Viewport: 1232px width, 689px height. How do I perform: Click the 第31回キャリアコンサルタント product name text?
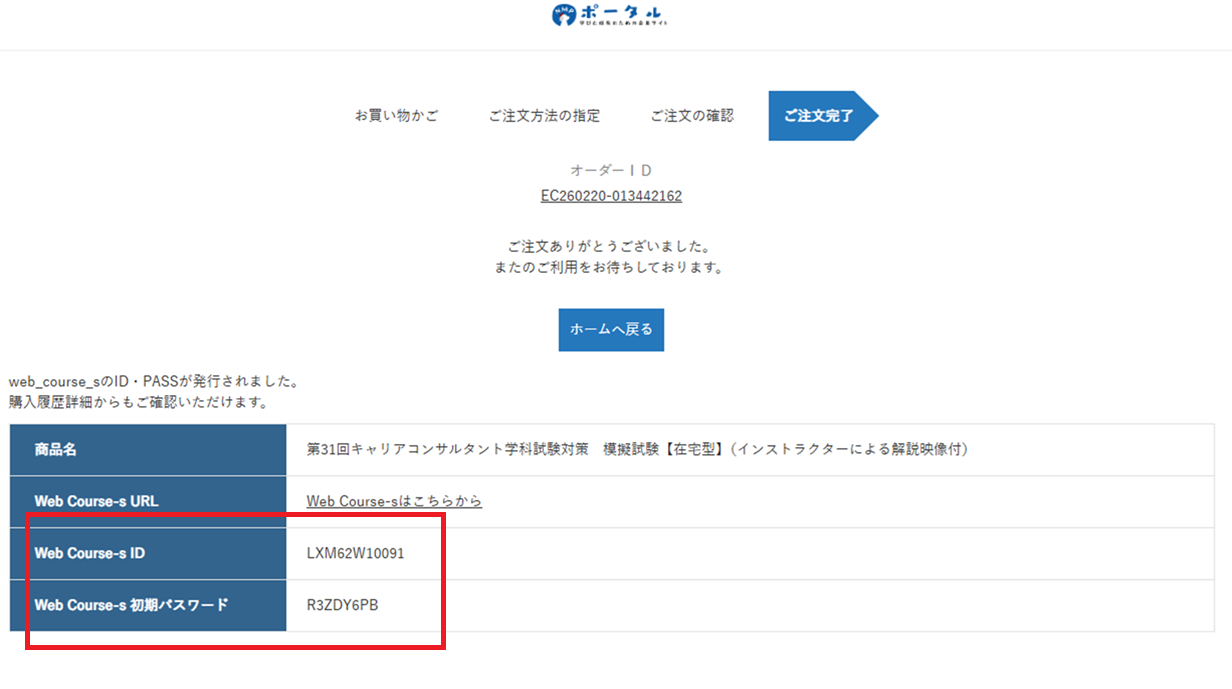(x=637, y=450)
